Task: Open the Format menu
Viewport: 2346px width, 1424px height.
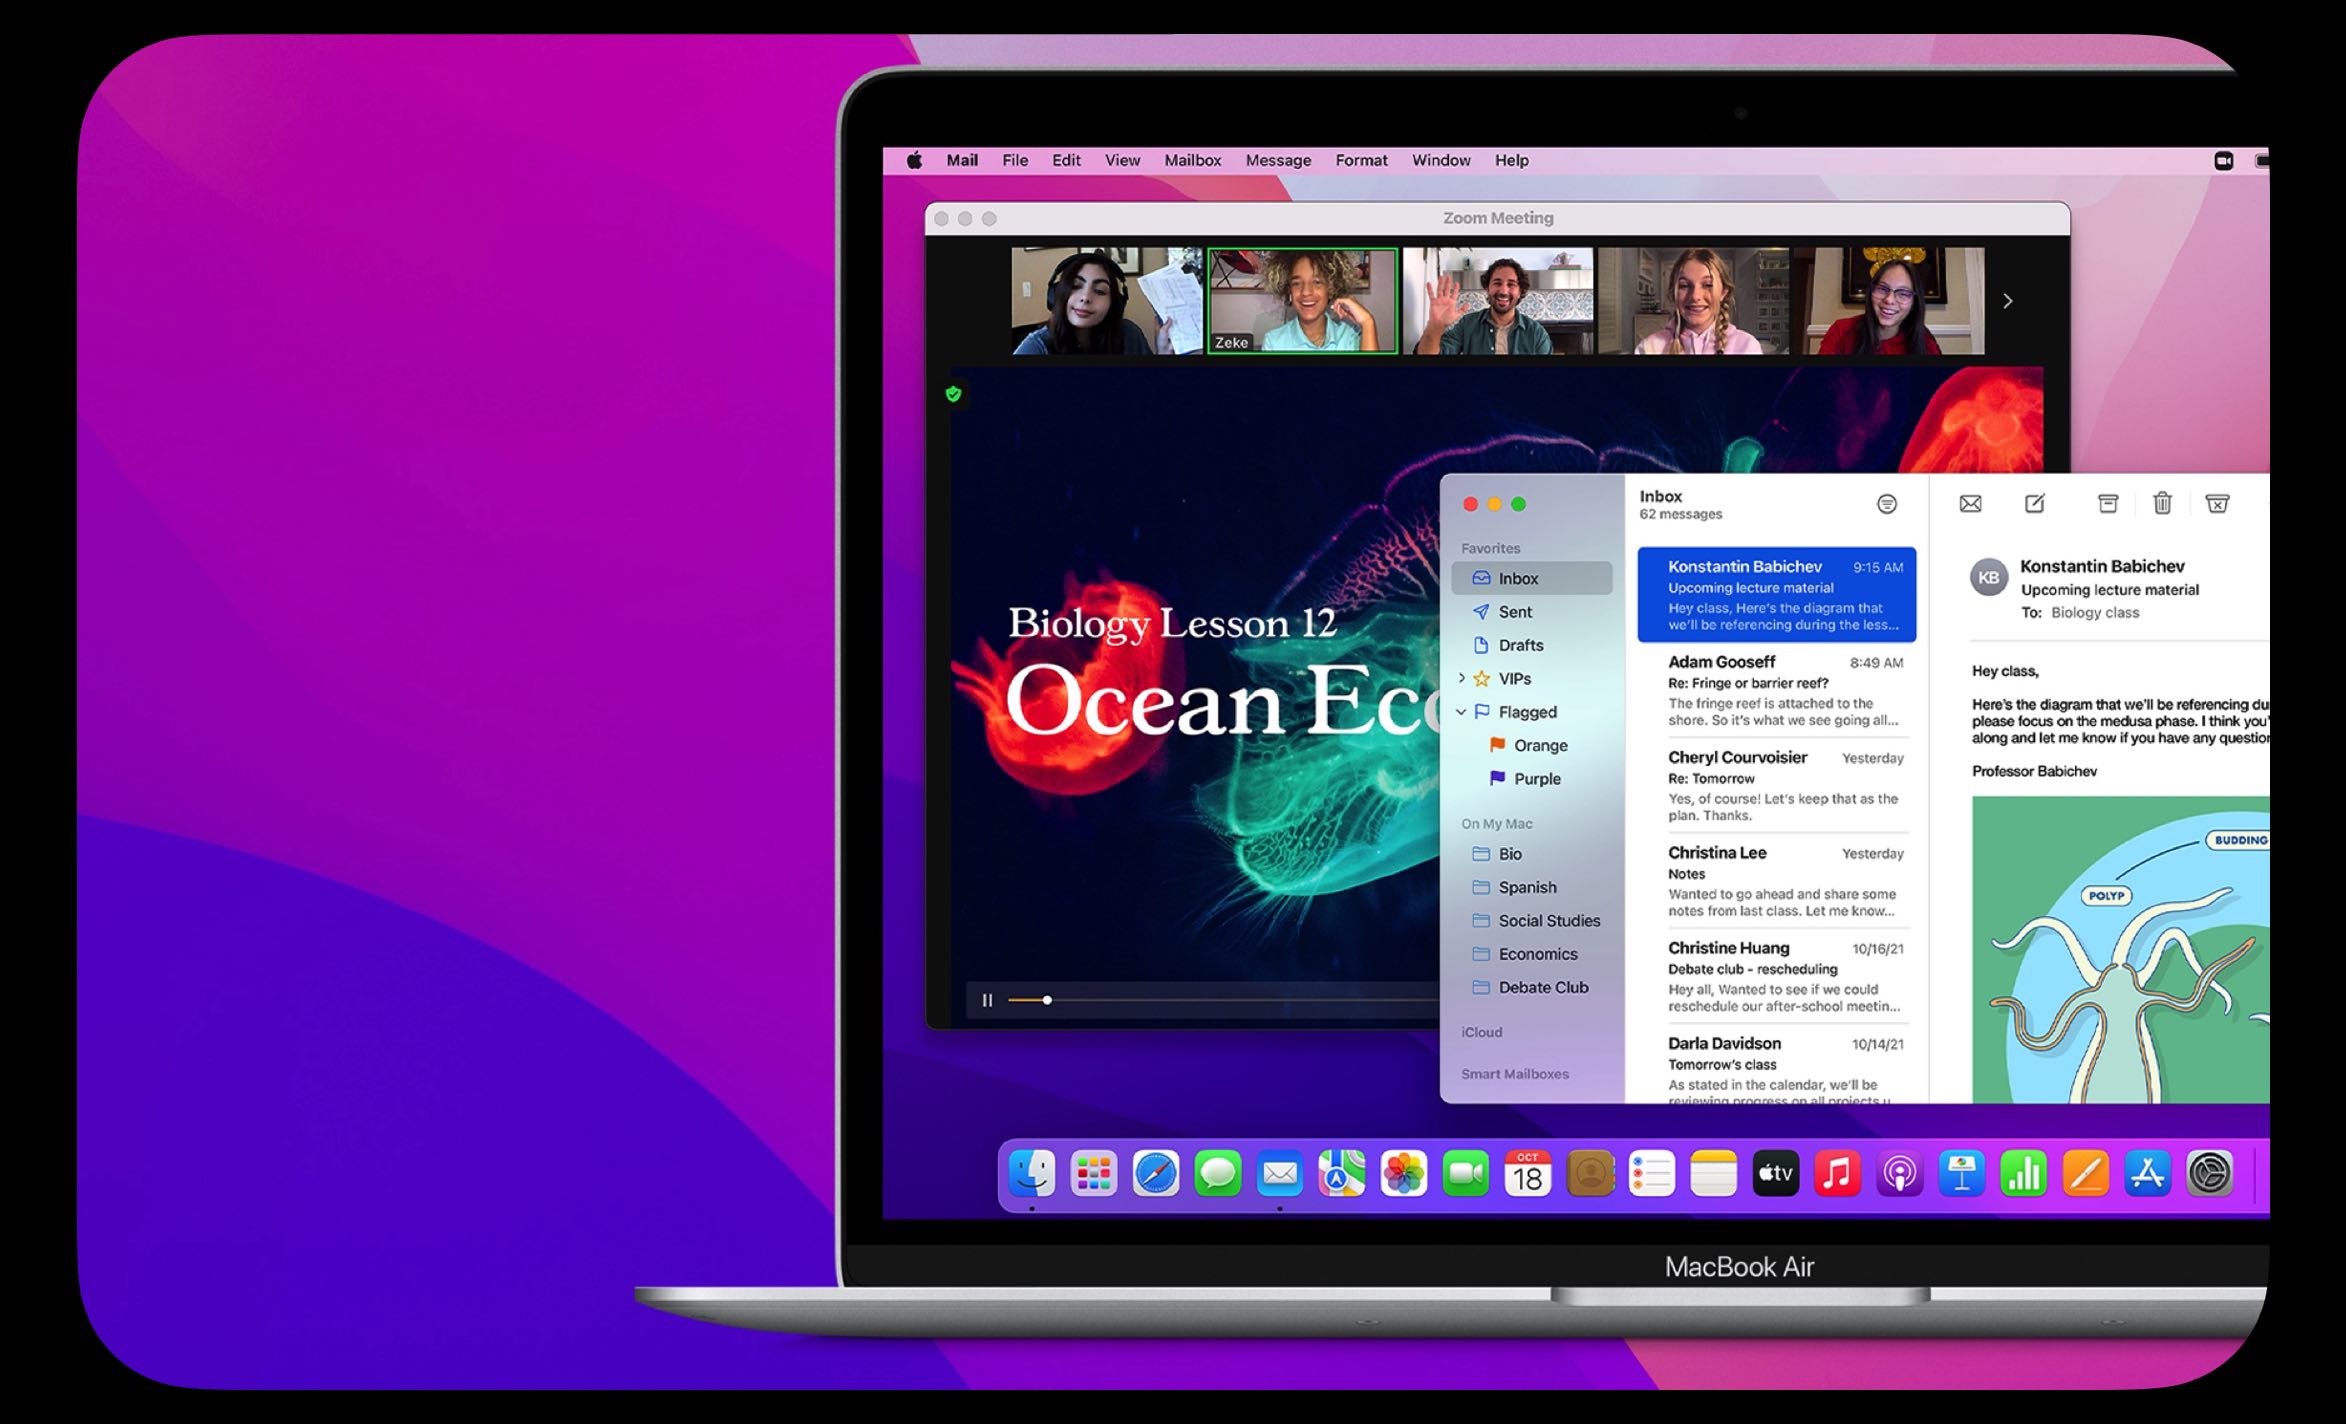Action: point(1361,160)
